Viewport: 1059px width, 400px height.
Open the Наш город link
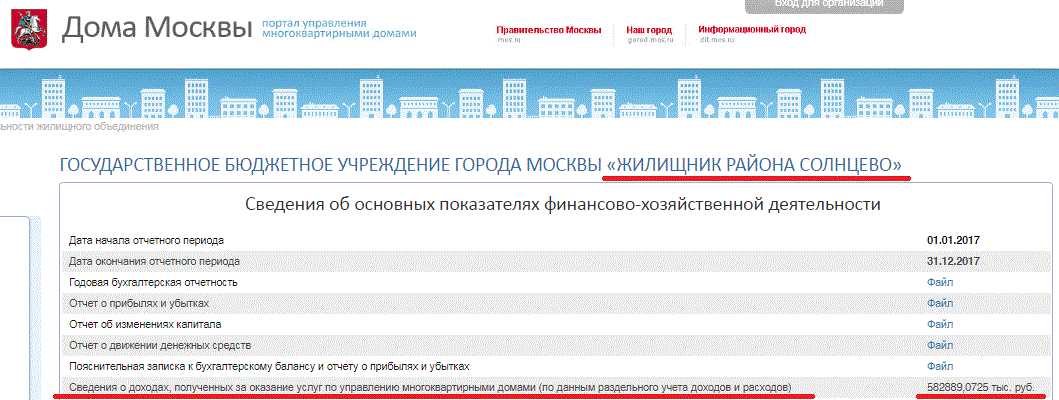(649, 30)
